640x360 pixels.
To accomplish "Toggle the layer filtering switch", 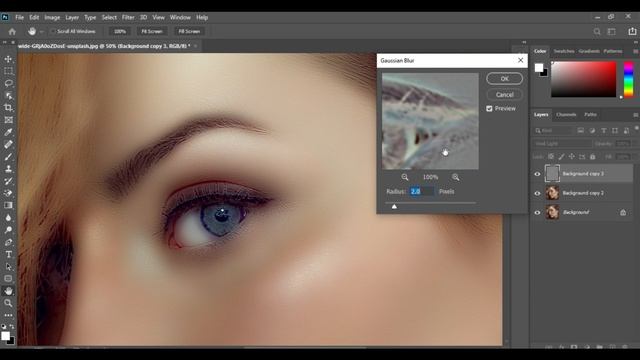I will (x=636, y=129).
